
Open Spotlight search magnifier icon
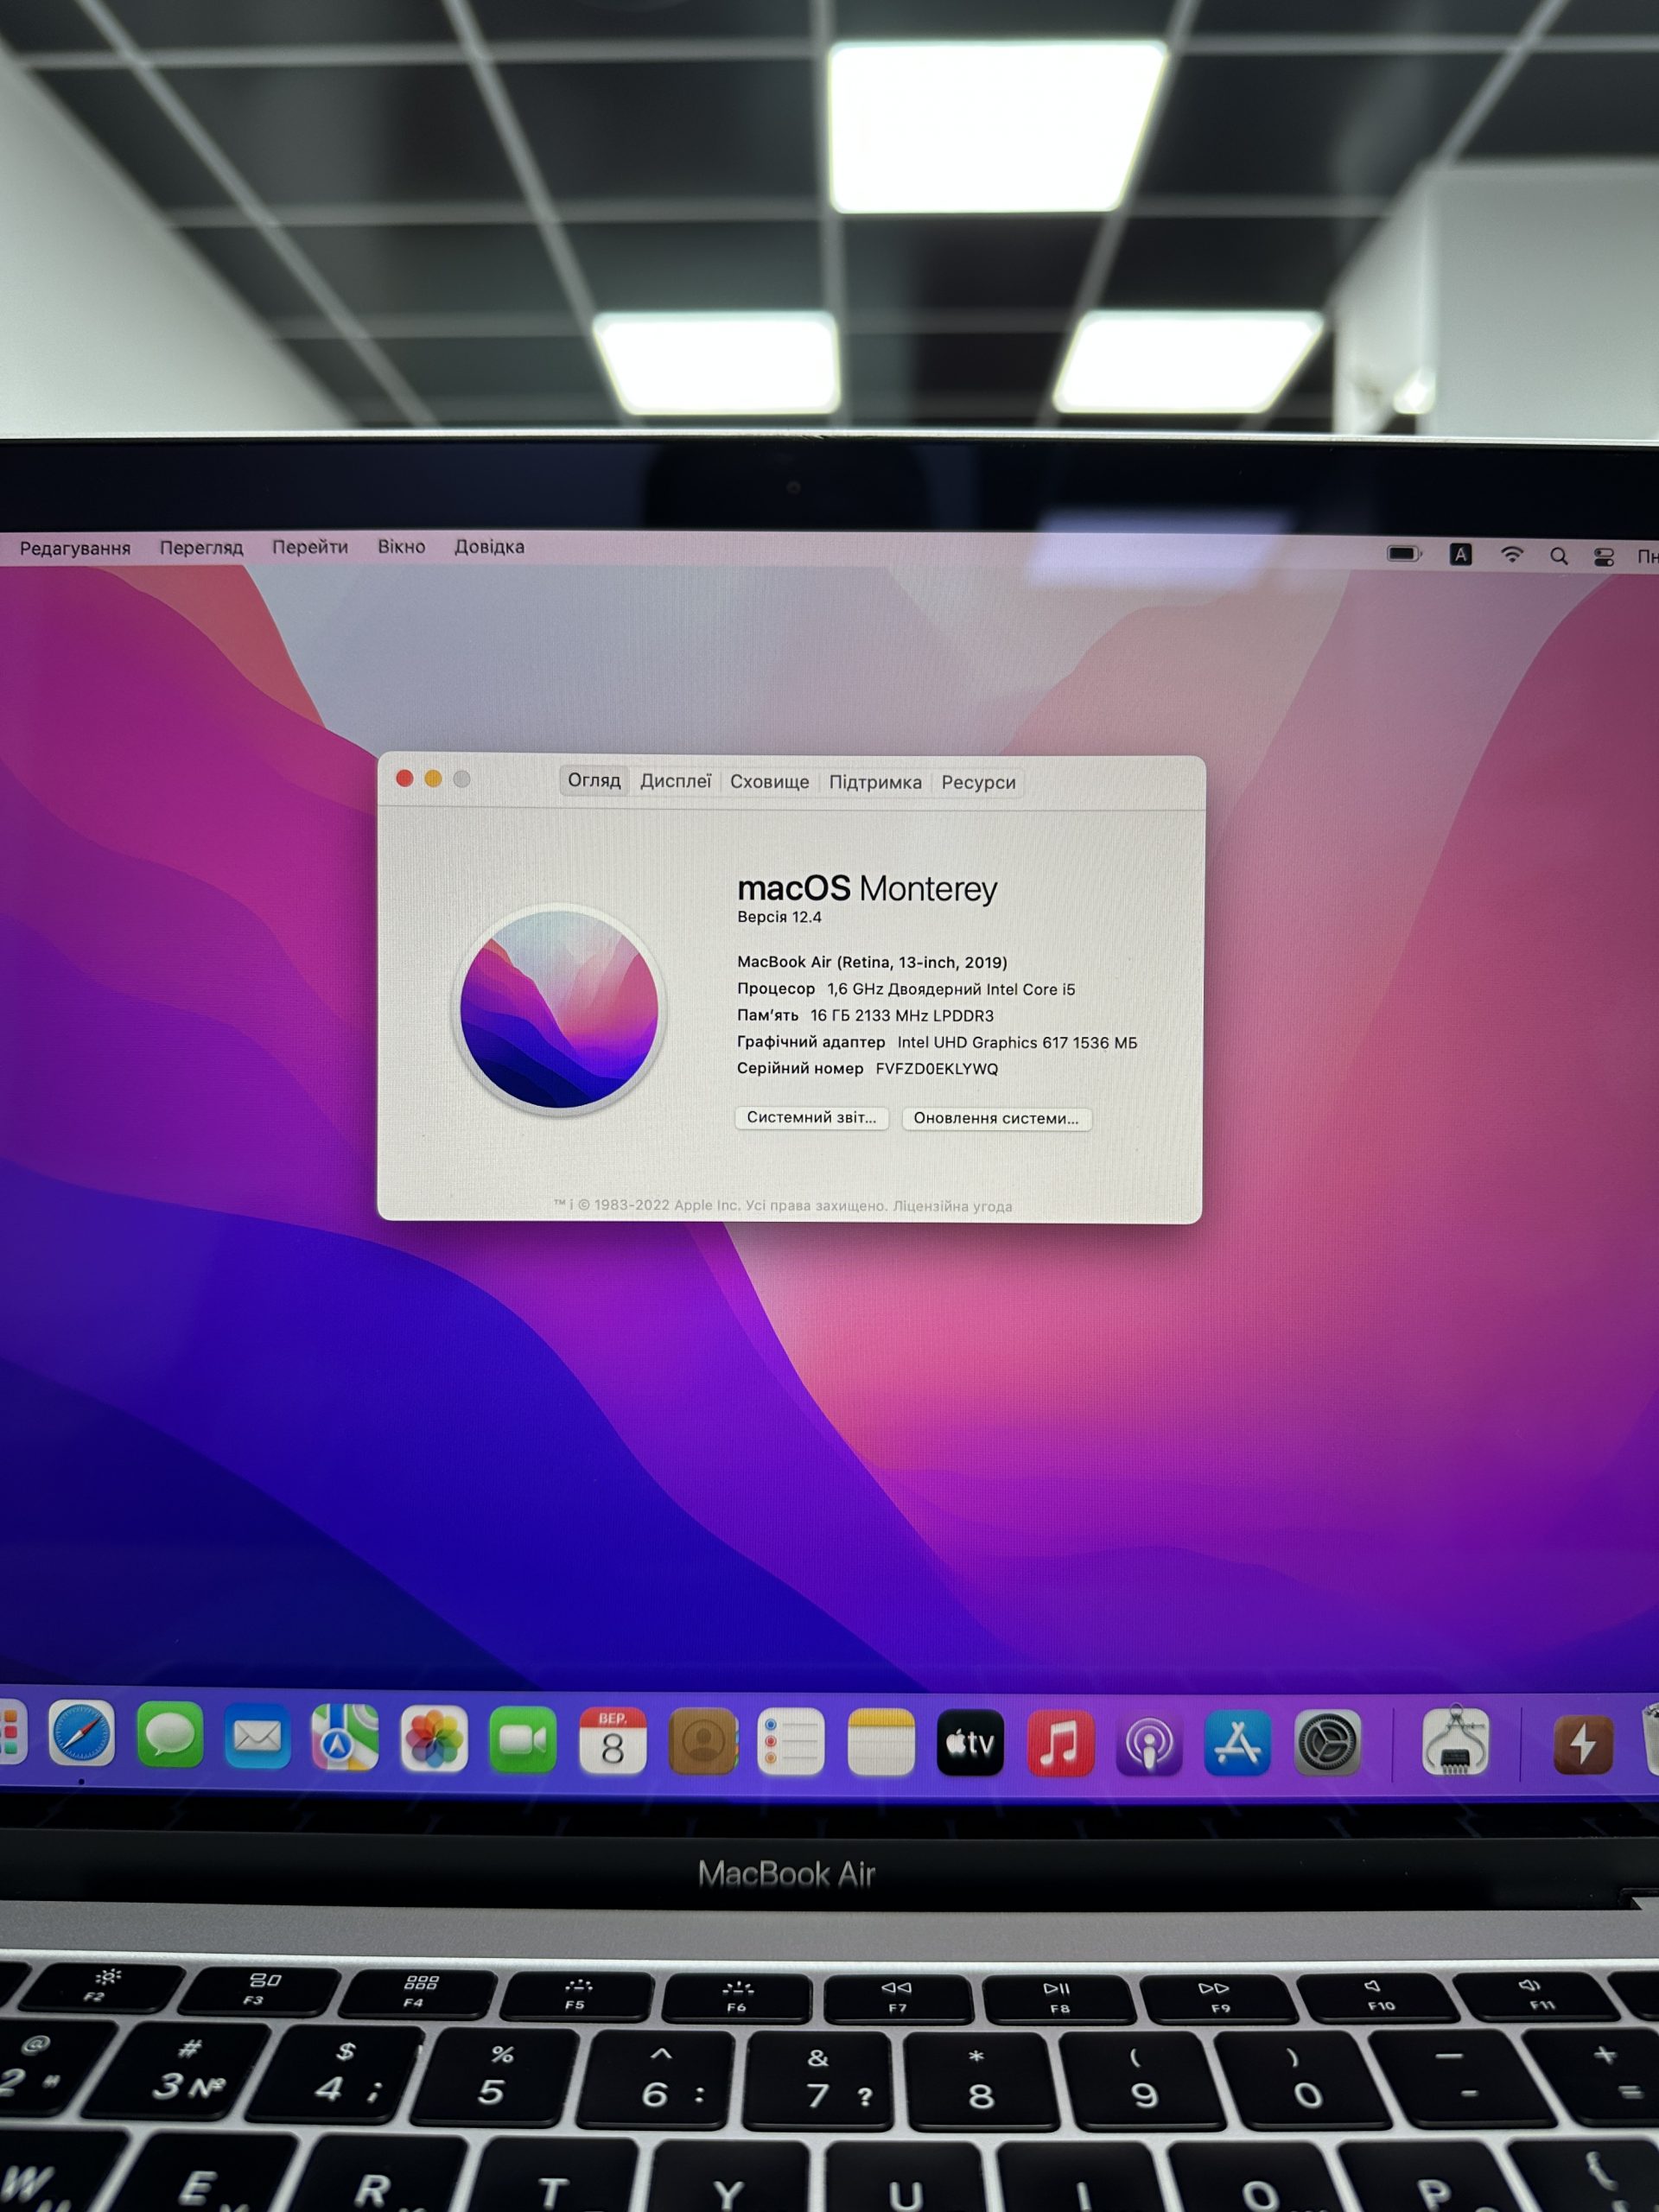(1558, 556)
